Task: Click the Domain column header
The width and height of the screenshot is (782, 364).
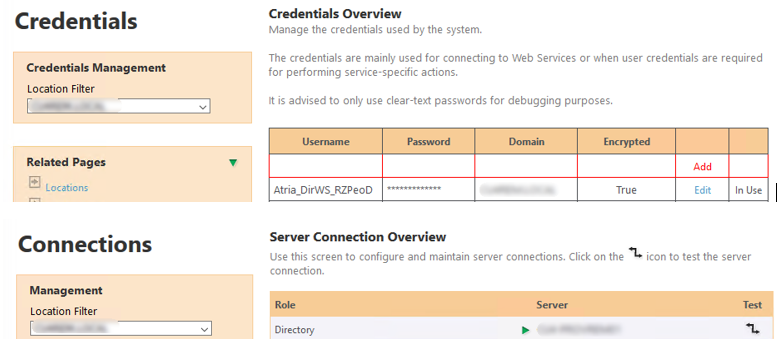Action: pos(526,141)
